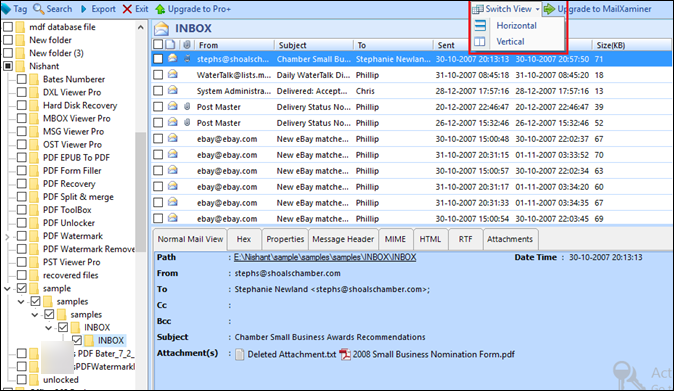Select the MBOX Viewer Pro folder
674x391 pixels.
(77, 119)
